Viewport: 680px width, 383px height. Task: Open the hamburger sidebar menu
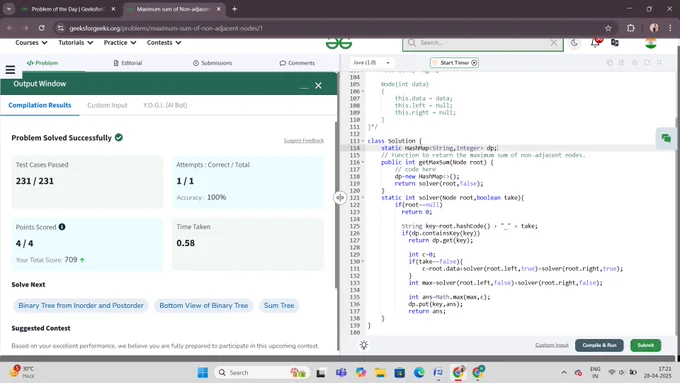pyautogui.click(x=10, y=69)
